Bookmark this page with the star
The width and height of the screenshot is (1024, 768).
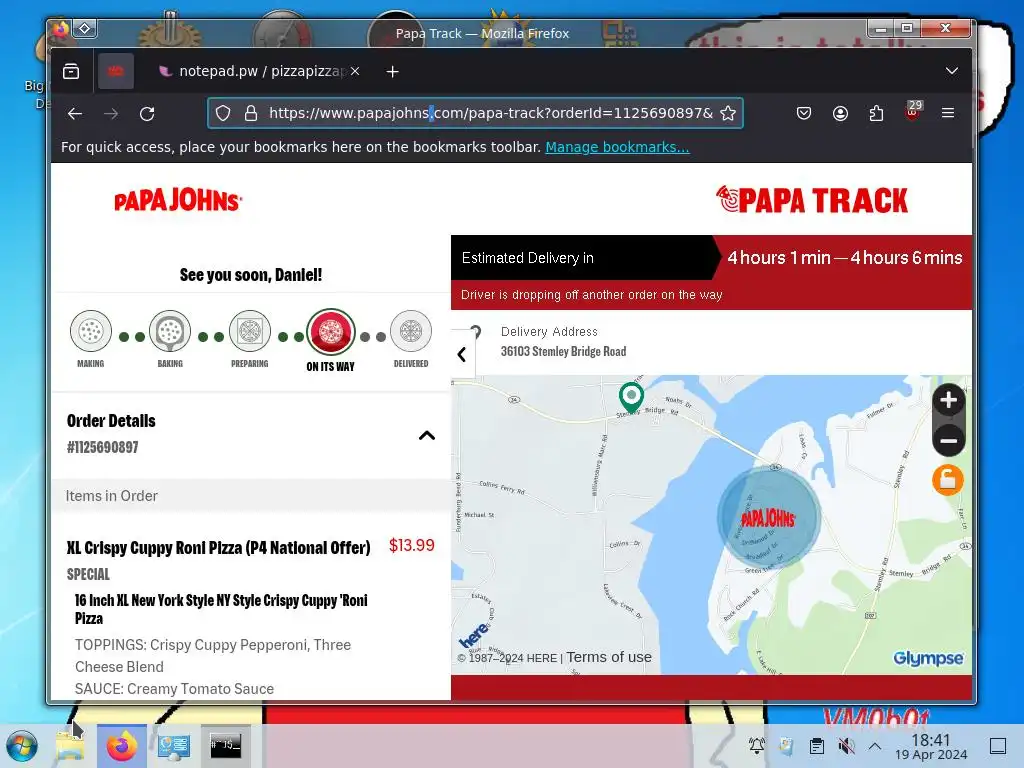(x=728, y=114)
